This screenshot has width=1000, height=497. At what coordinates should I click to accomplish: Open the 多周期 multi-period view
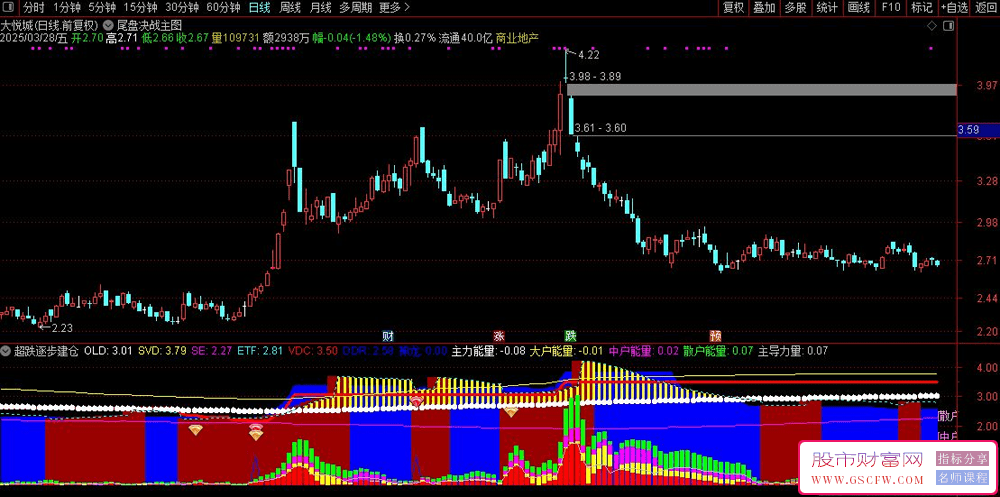pos(355,8)
